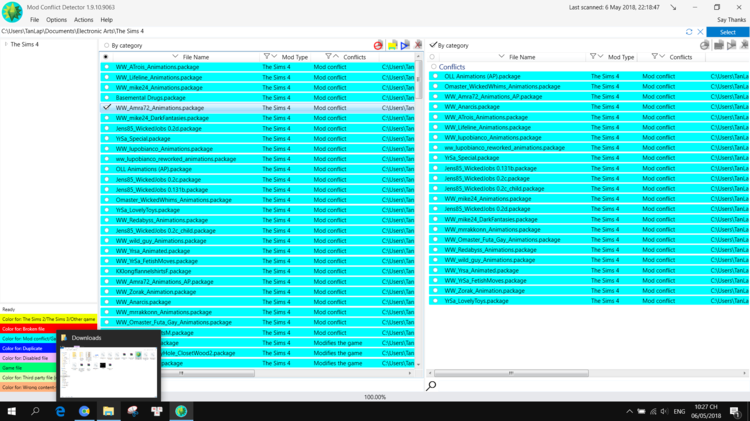
Task: Select radio for WW_ATrois_Animations.package in left list
Action: [107, 67]
